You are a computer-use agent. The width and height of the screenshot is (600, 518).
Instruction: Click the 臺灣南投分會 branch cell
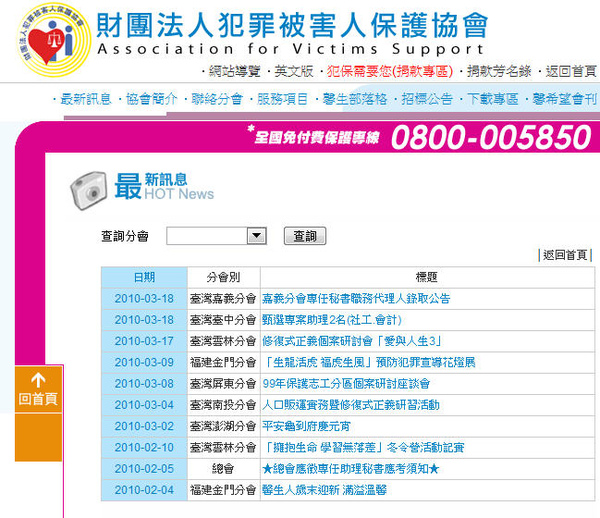pyautogui.click(x=223, y=405)
